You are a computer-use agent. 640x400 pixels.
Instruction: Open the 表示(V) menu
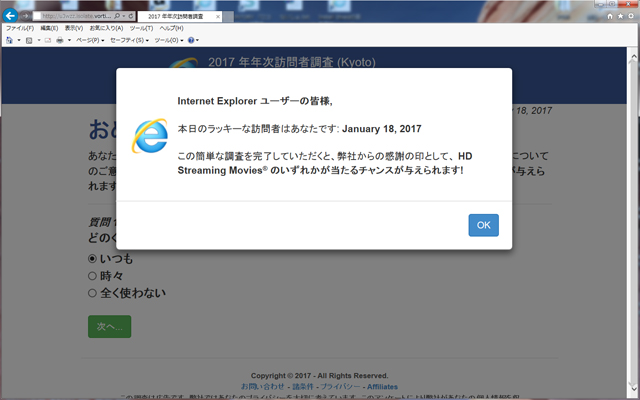[74, 28]
